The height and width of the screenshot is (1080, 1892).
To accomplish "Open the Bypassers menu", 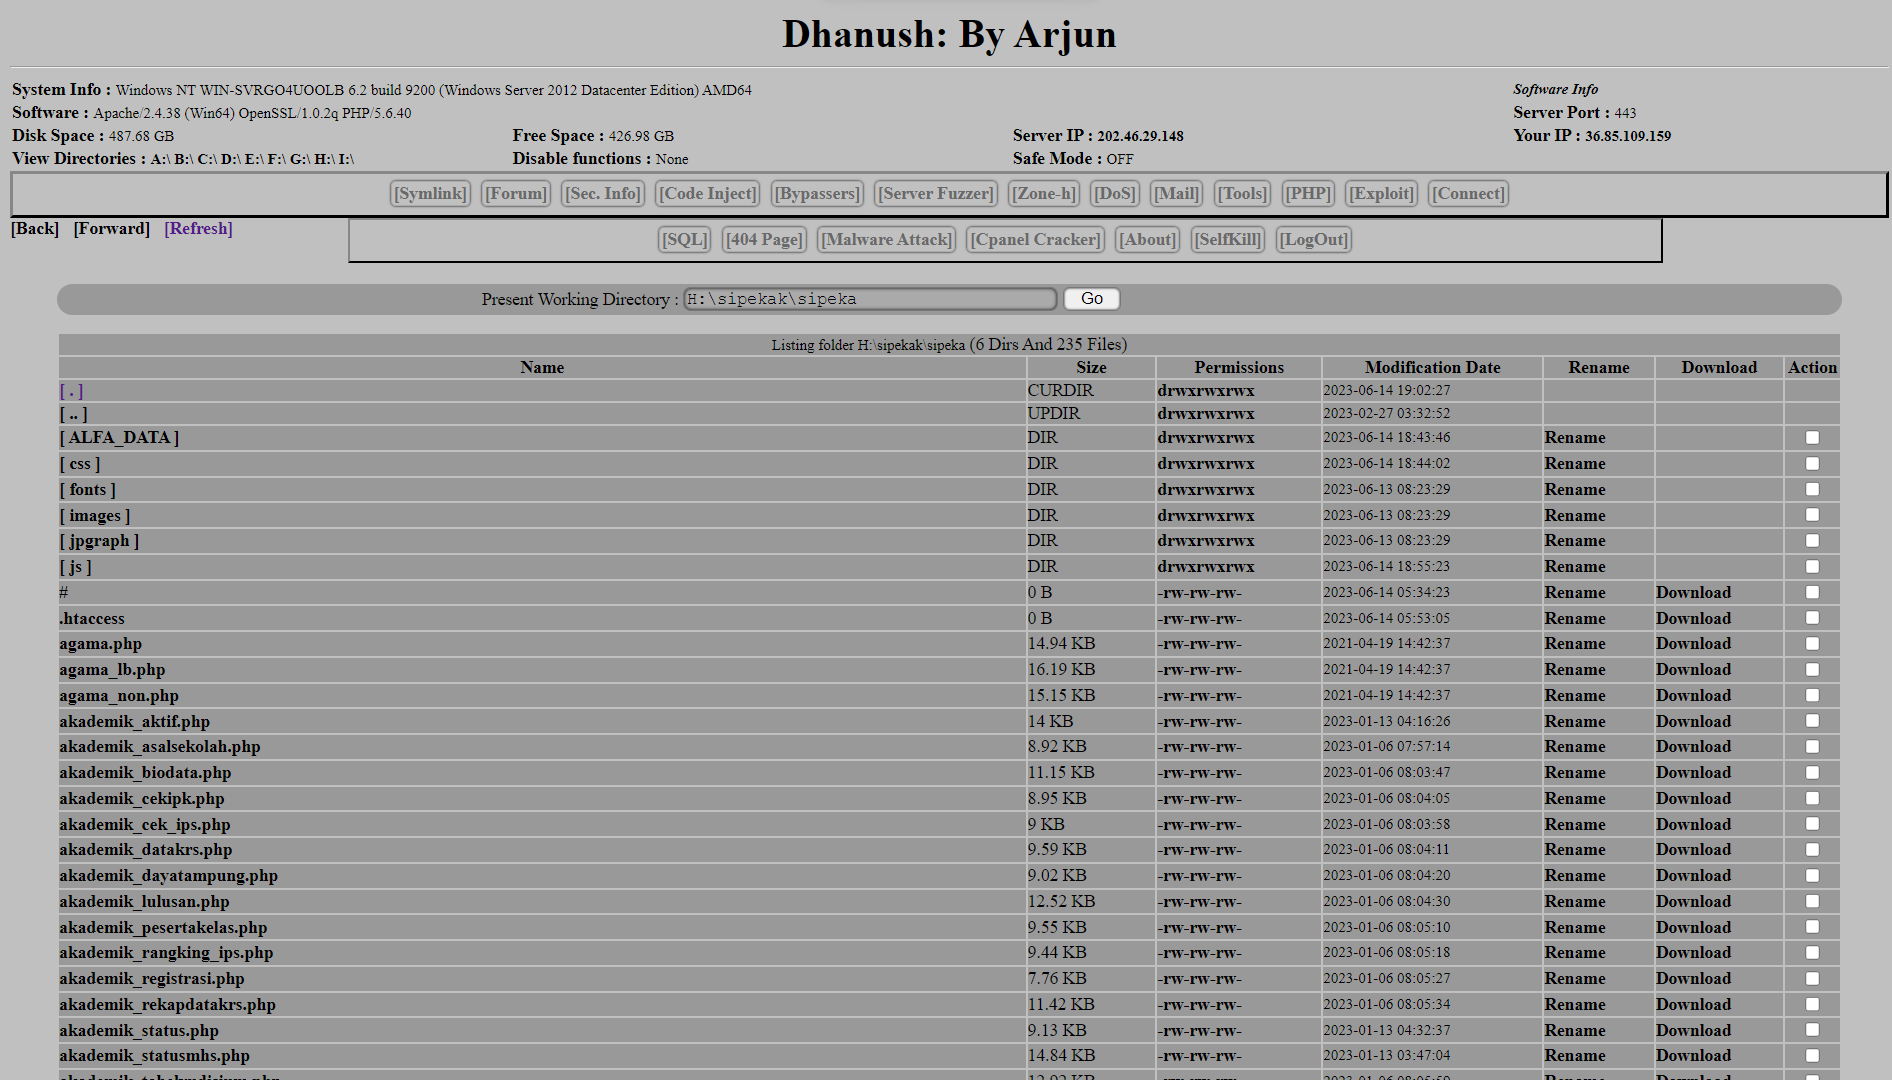I will [818, 194].
